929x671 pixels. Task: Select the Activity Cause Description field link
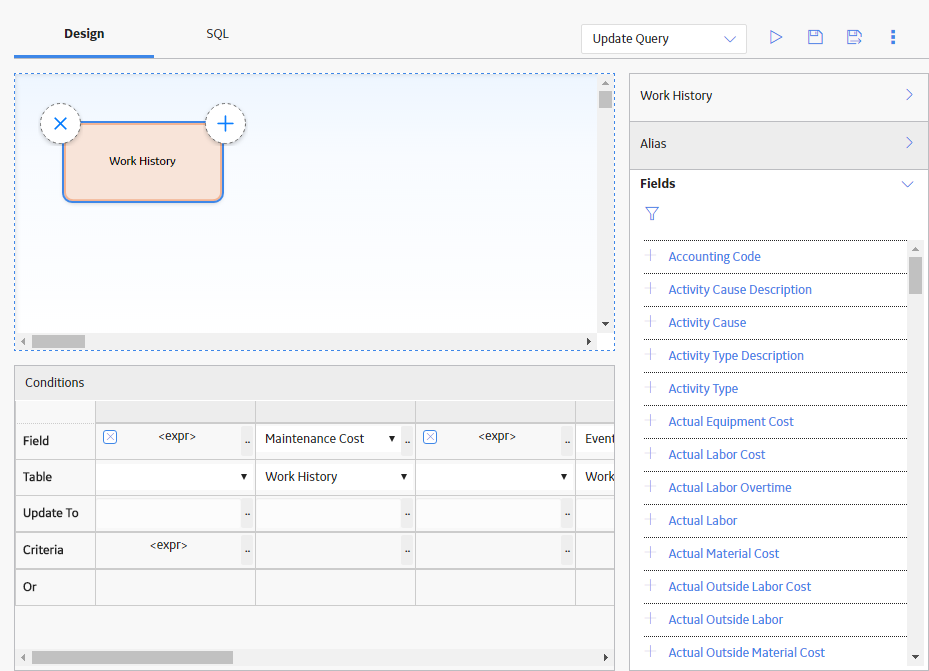[x=740, y=290]
